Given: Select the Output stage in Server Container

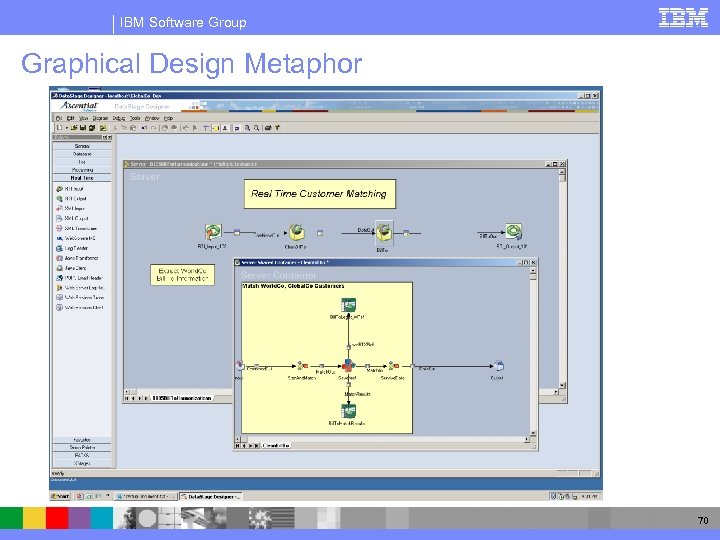Looking at the screenshot, I should pyautogui.click(x=498, y=366).
